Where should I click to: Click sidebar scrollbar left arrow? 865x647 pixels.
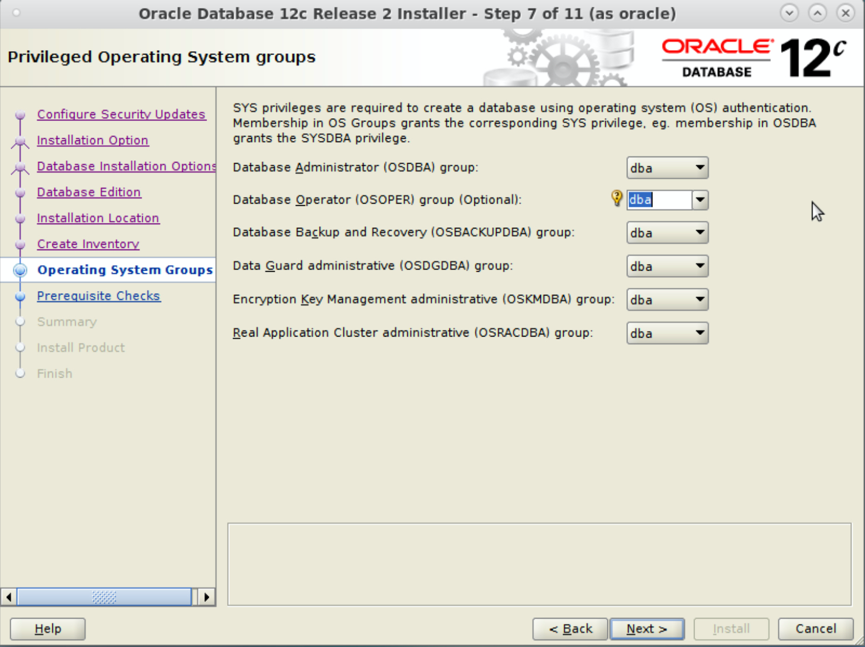click(8, 597)
